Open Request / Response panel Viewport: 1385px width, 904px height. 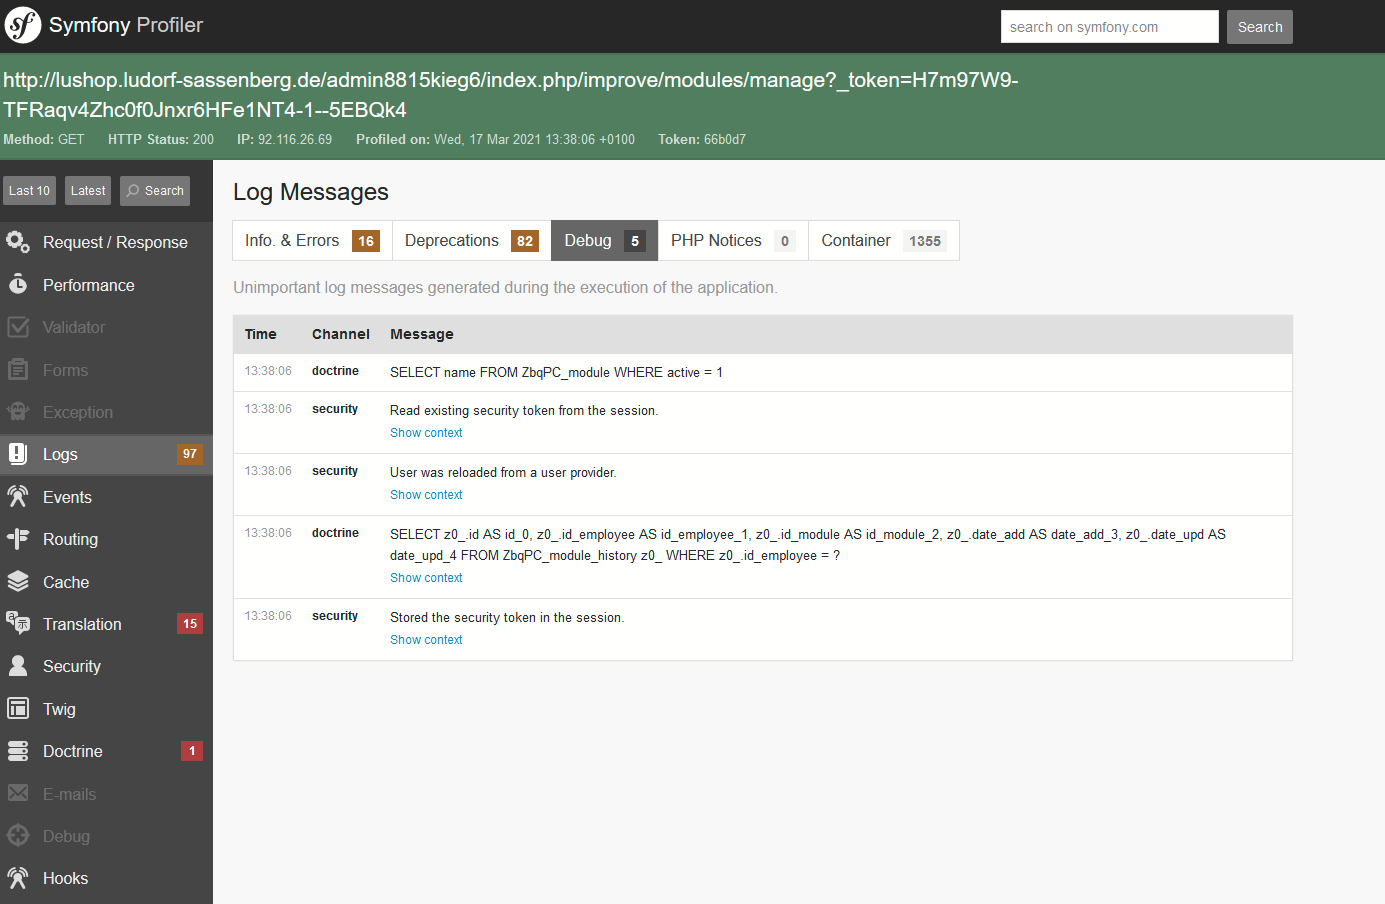[106, 242]
